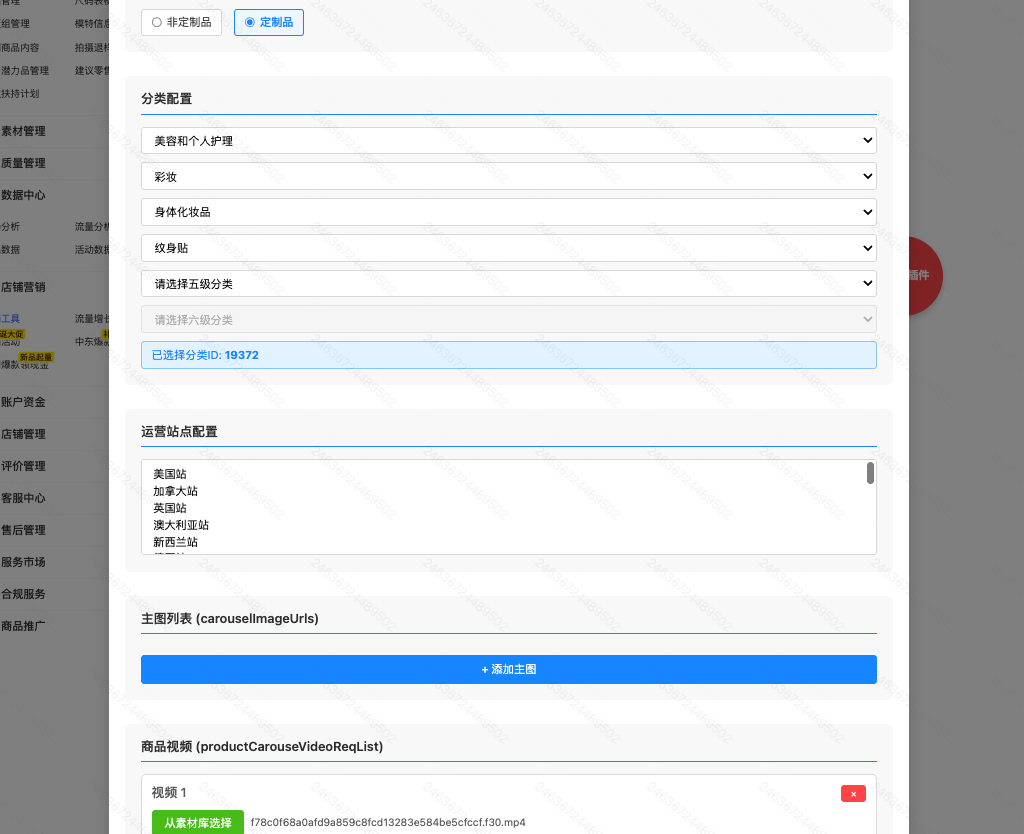1024x834 pixels.
Task: Open the 美容和个人护理 category dropdown
Action: 508,140
